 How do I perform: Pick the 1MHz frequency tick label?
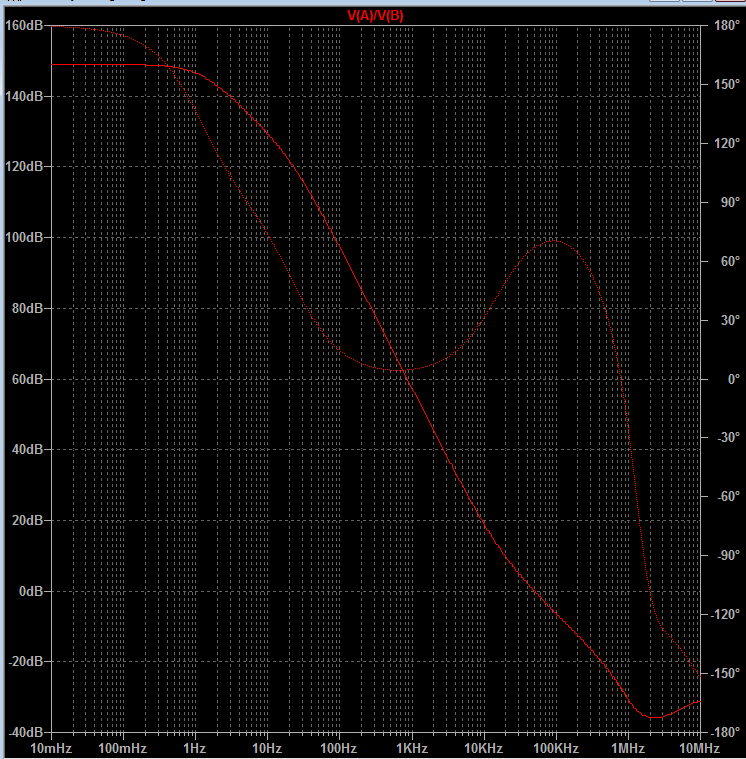pyautogui.click(x=628, y=748)
